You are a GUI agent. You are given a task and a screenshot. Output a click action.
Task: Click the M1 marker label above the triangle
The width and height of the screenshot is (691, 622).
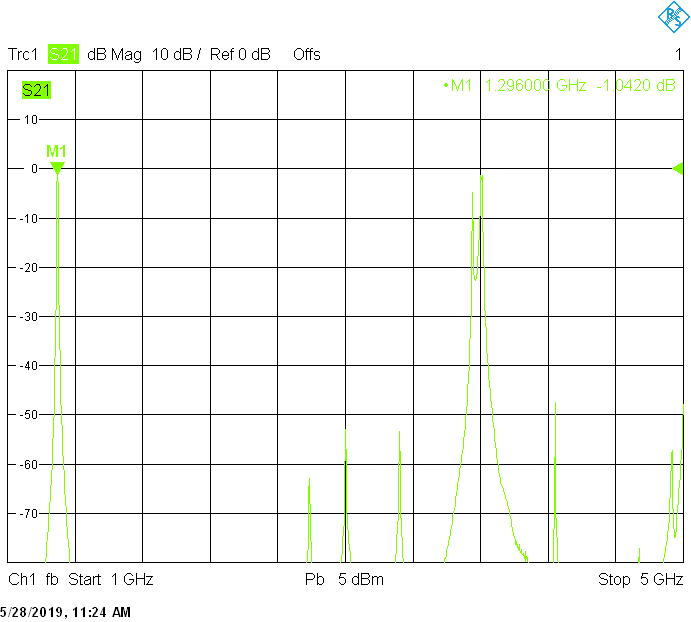click(x=56, y=151)
